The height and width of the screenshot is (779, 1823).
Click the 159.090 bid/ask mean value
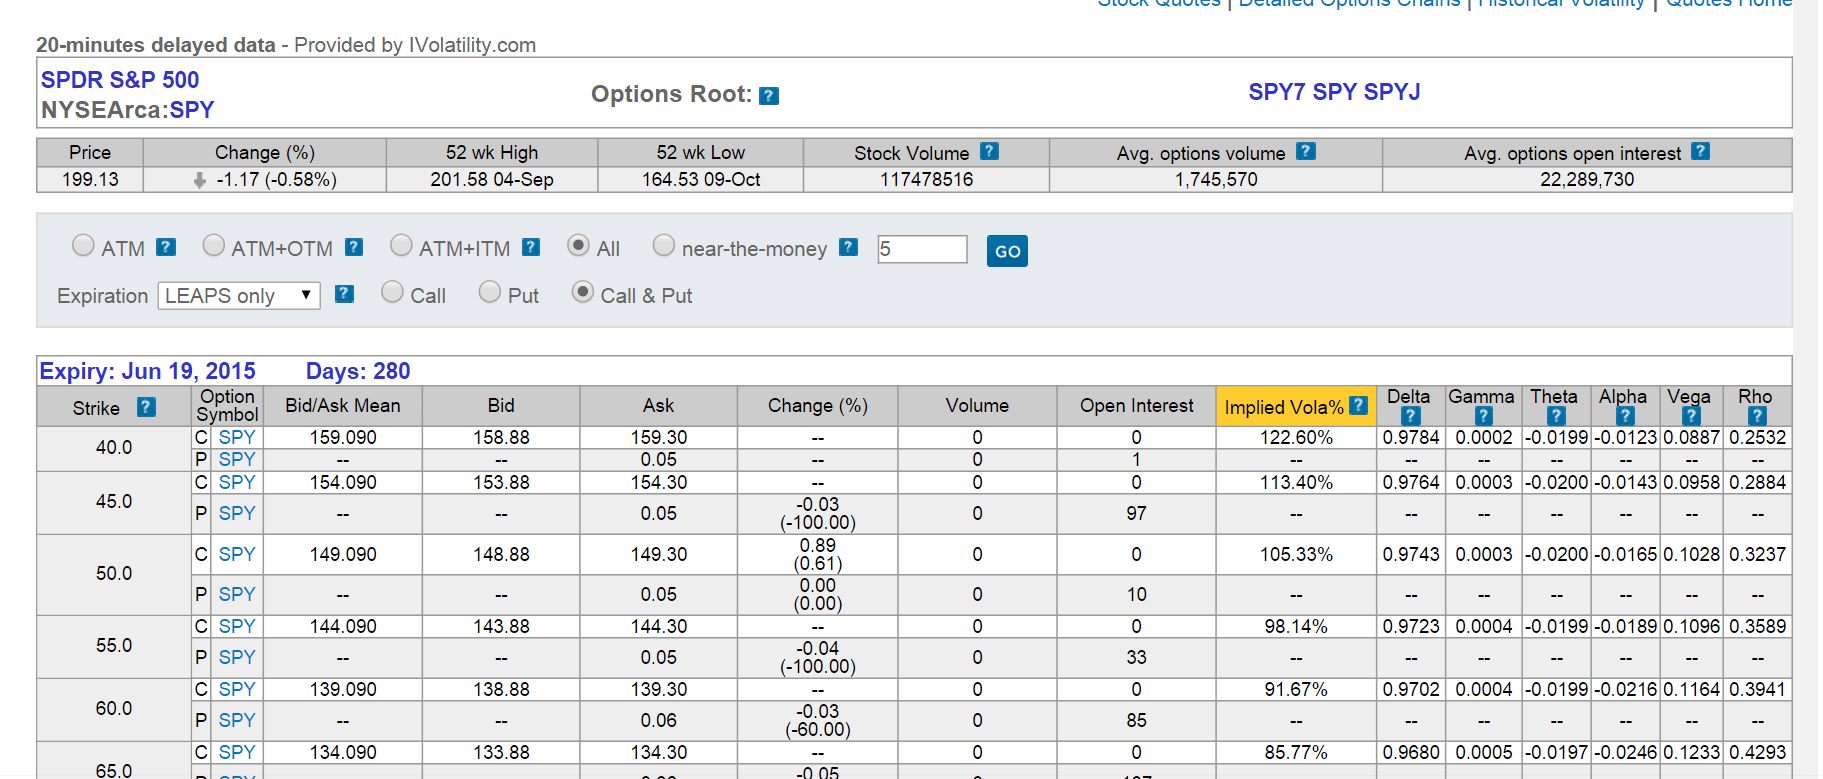point(343,437)
